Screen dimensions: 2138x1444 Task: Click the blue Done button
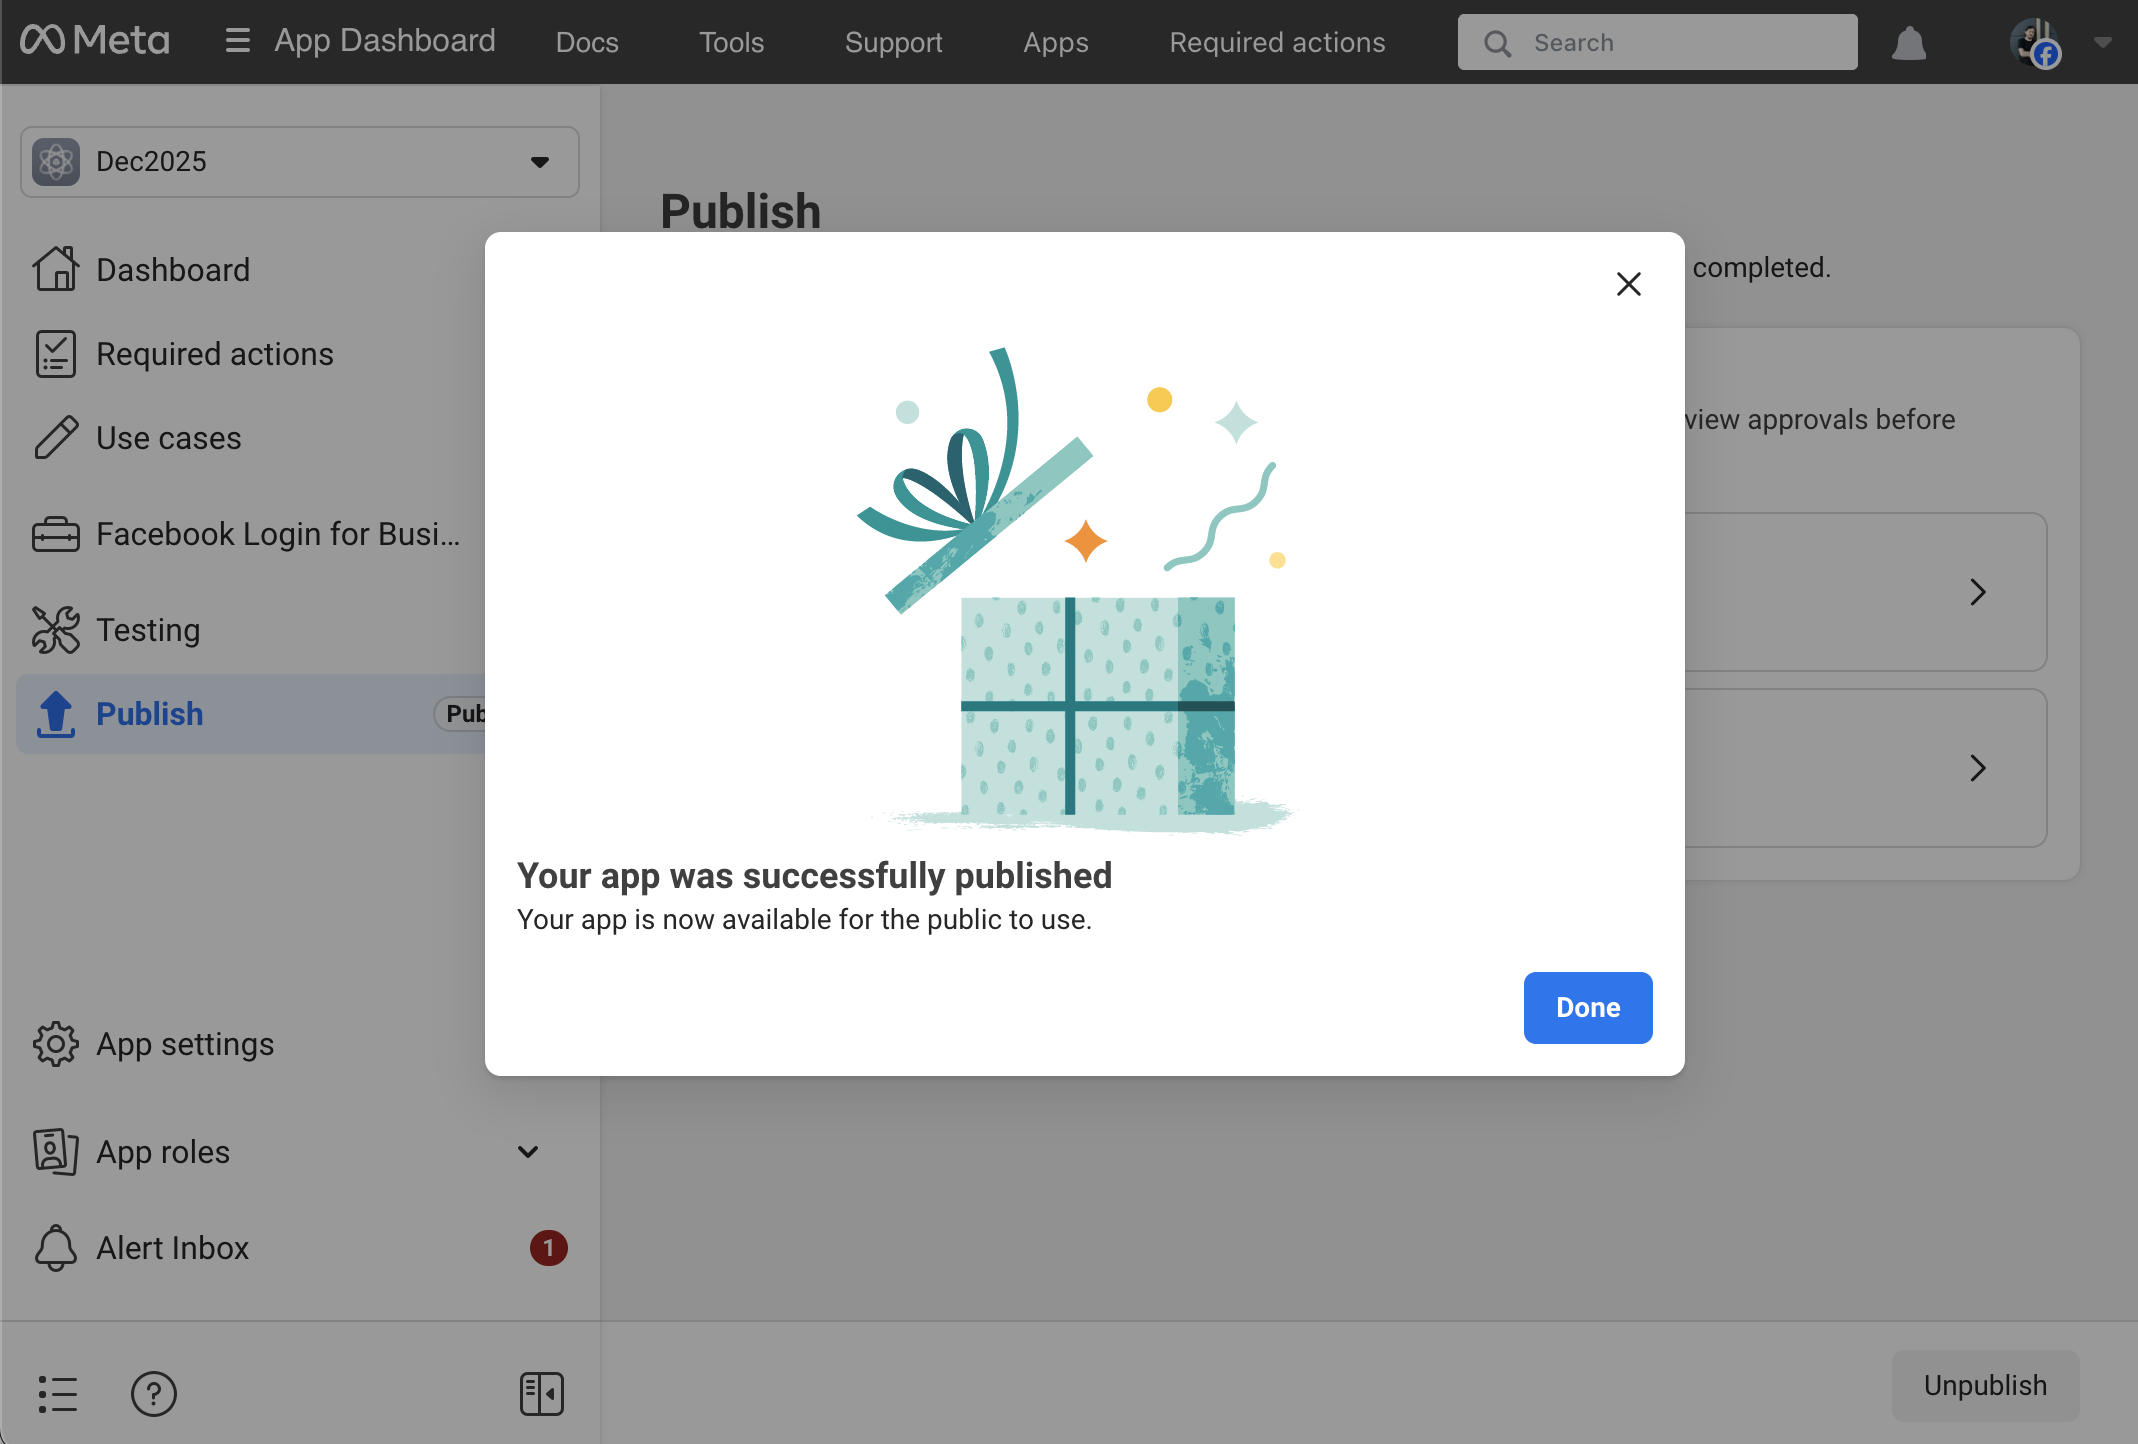(x=1587, y=1008)
